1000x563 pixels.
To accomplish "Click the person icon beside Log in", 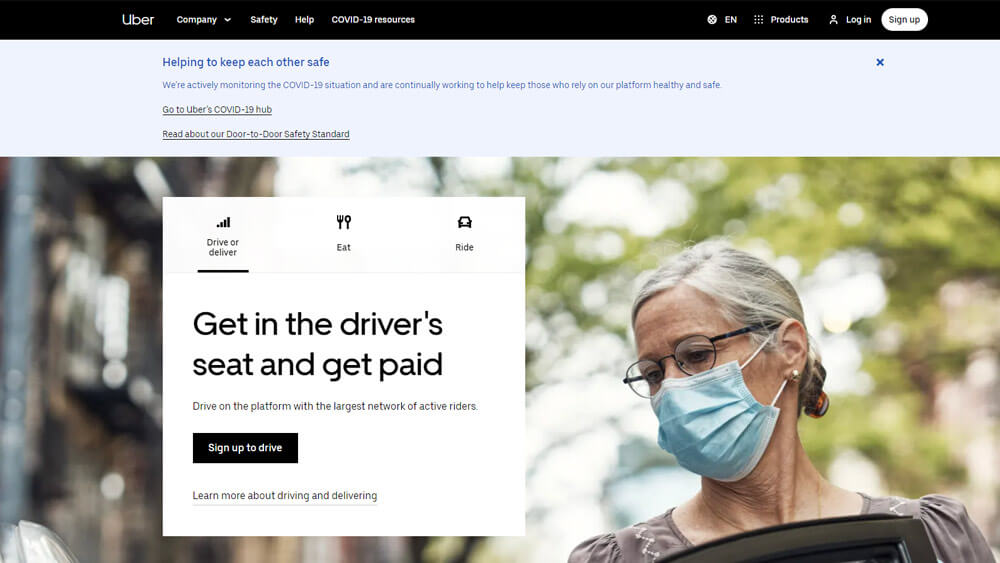I will click(x=833, y=20).
